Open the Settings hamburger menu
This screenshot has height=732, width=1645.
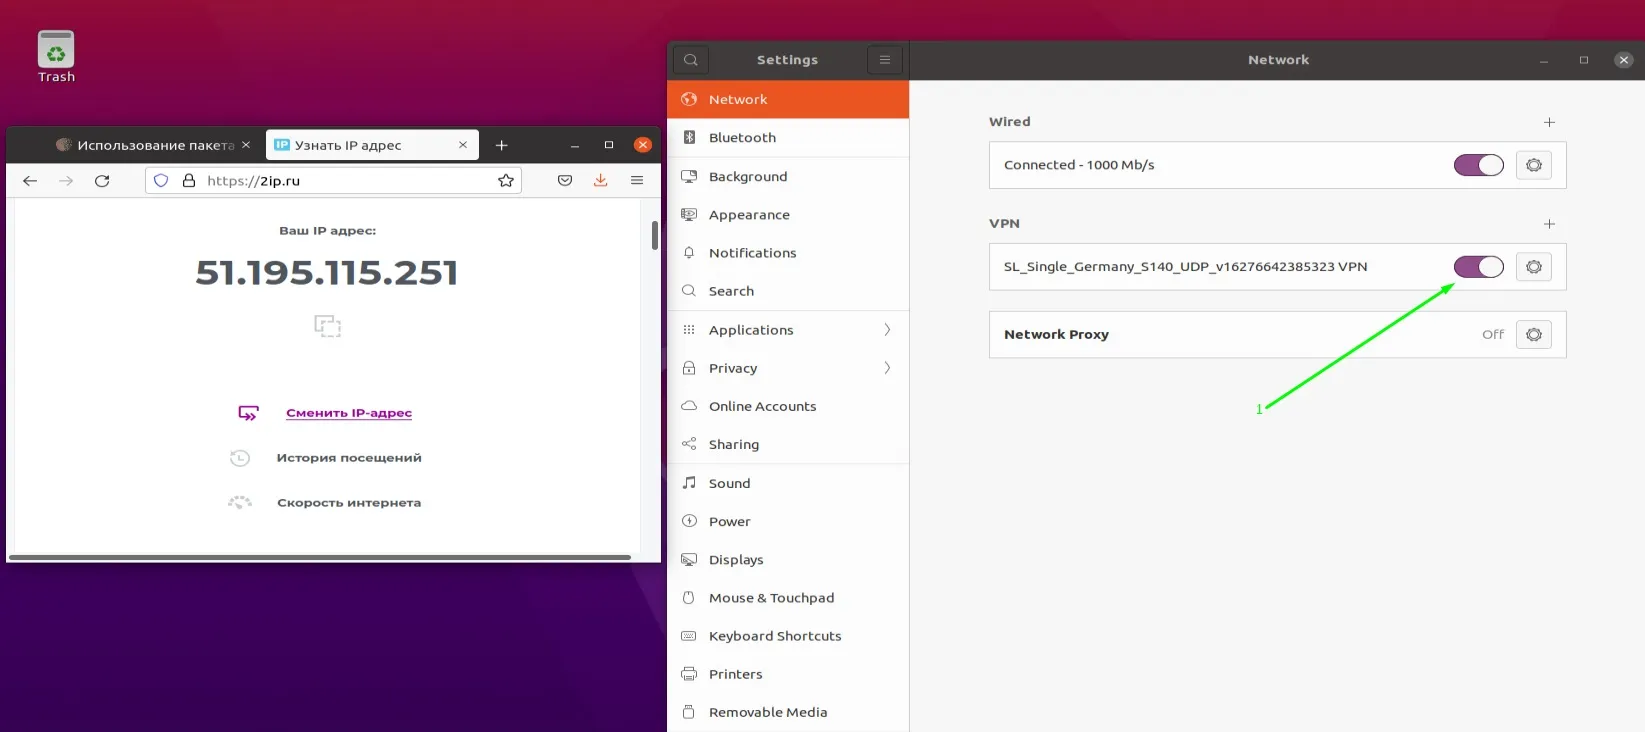pos(885,60)
